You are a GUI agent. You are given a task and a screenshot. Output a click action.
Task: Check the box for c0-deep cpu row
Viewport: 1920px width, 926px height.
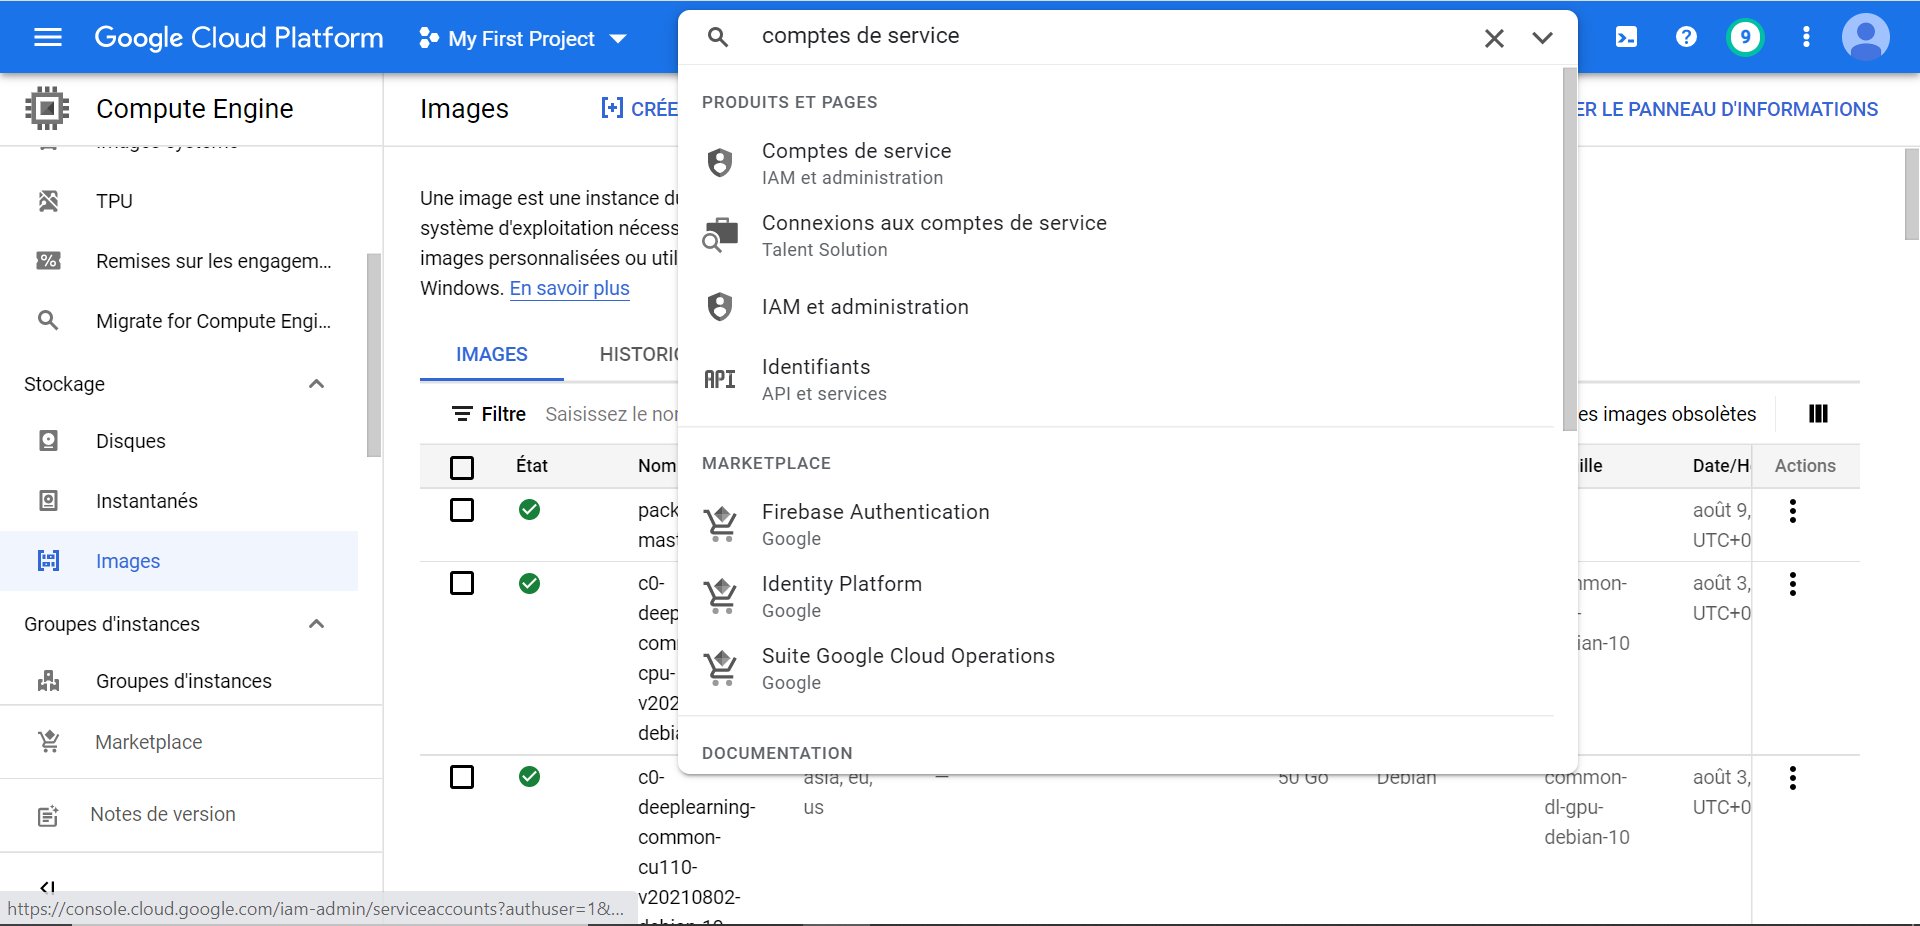462,583
